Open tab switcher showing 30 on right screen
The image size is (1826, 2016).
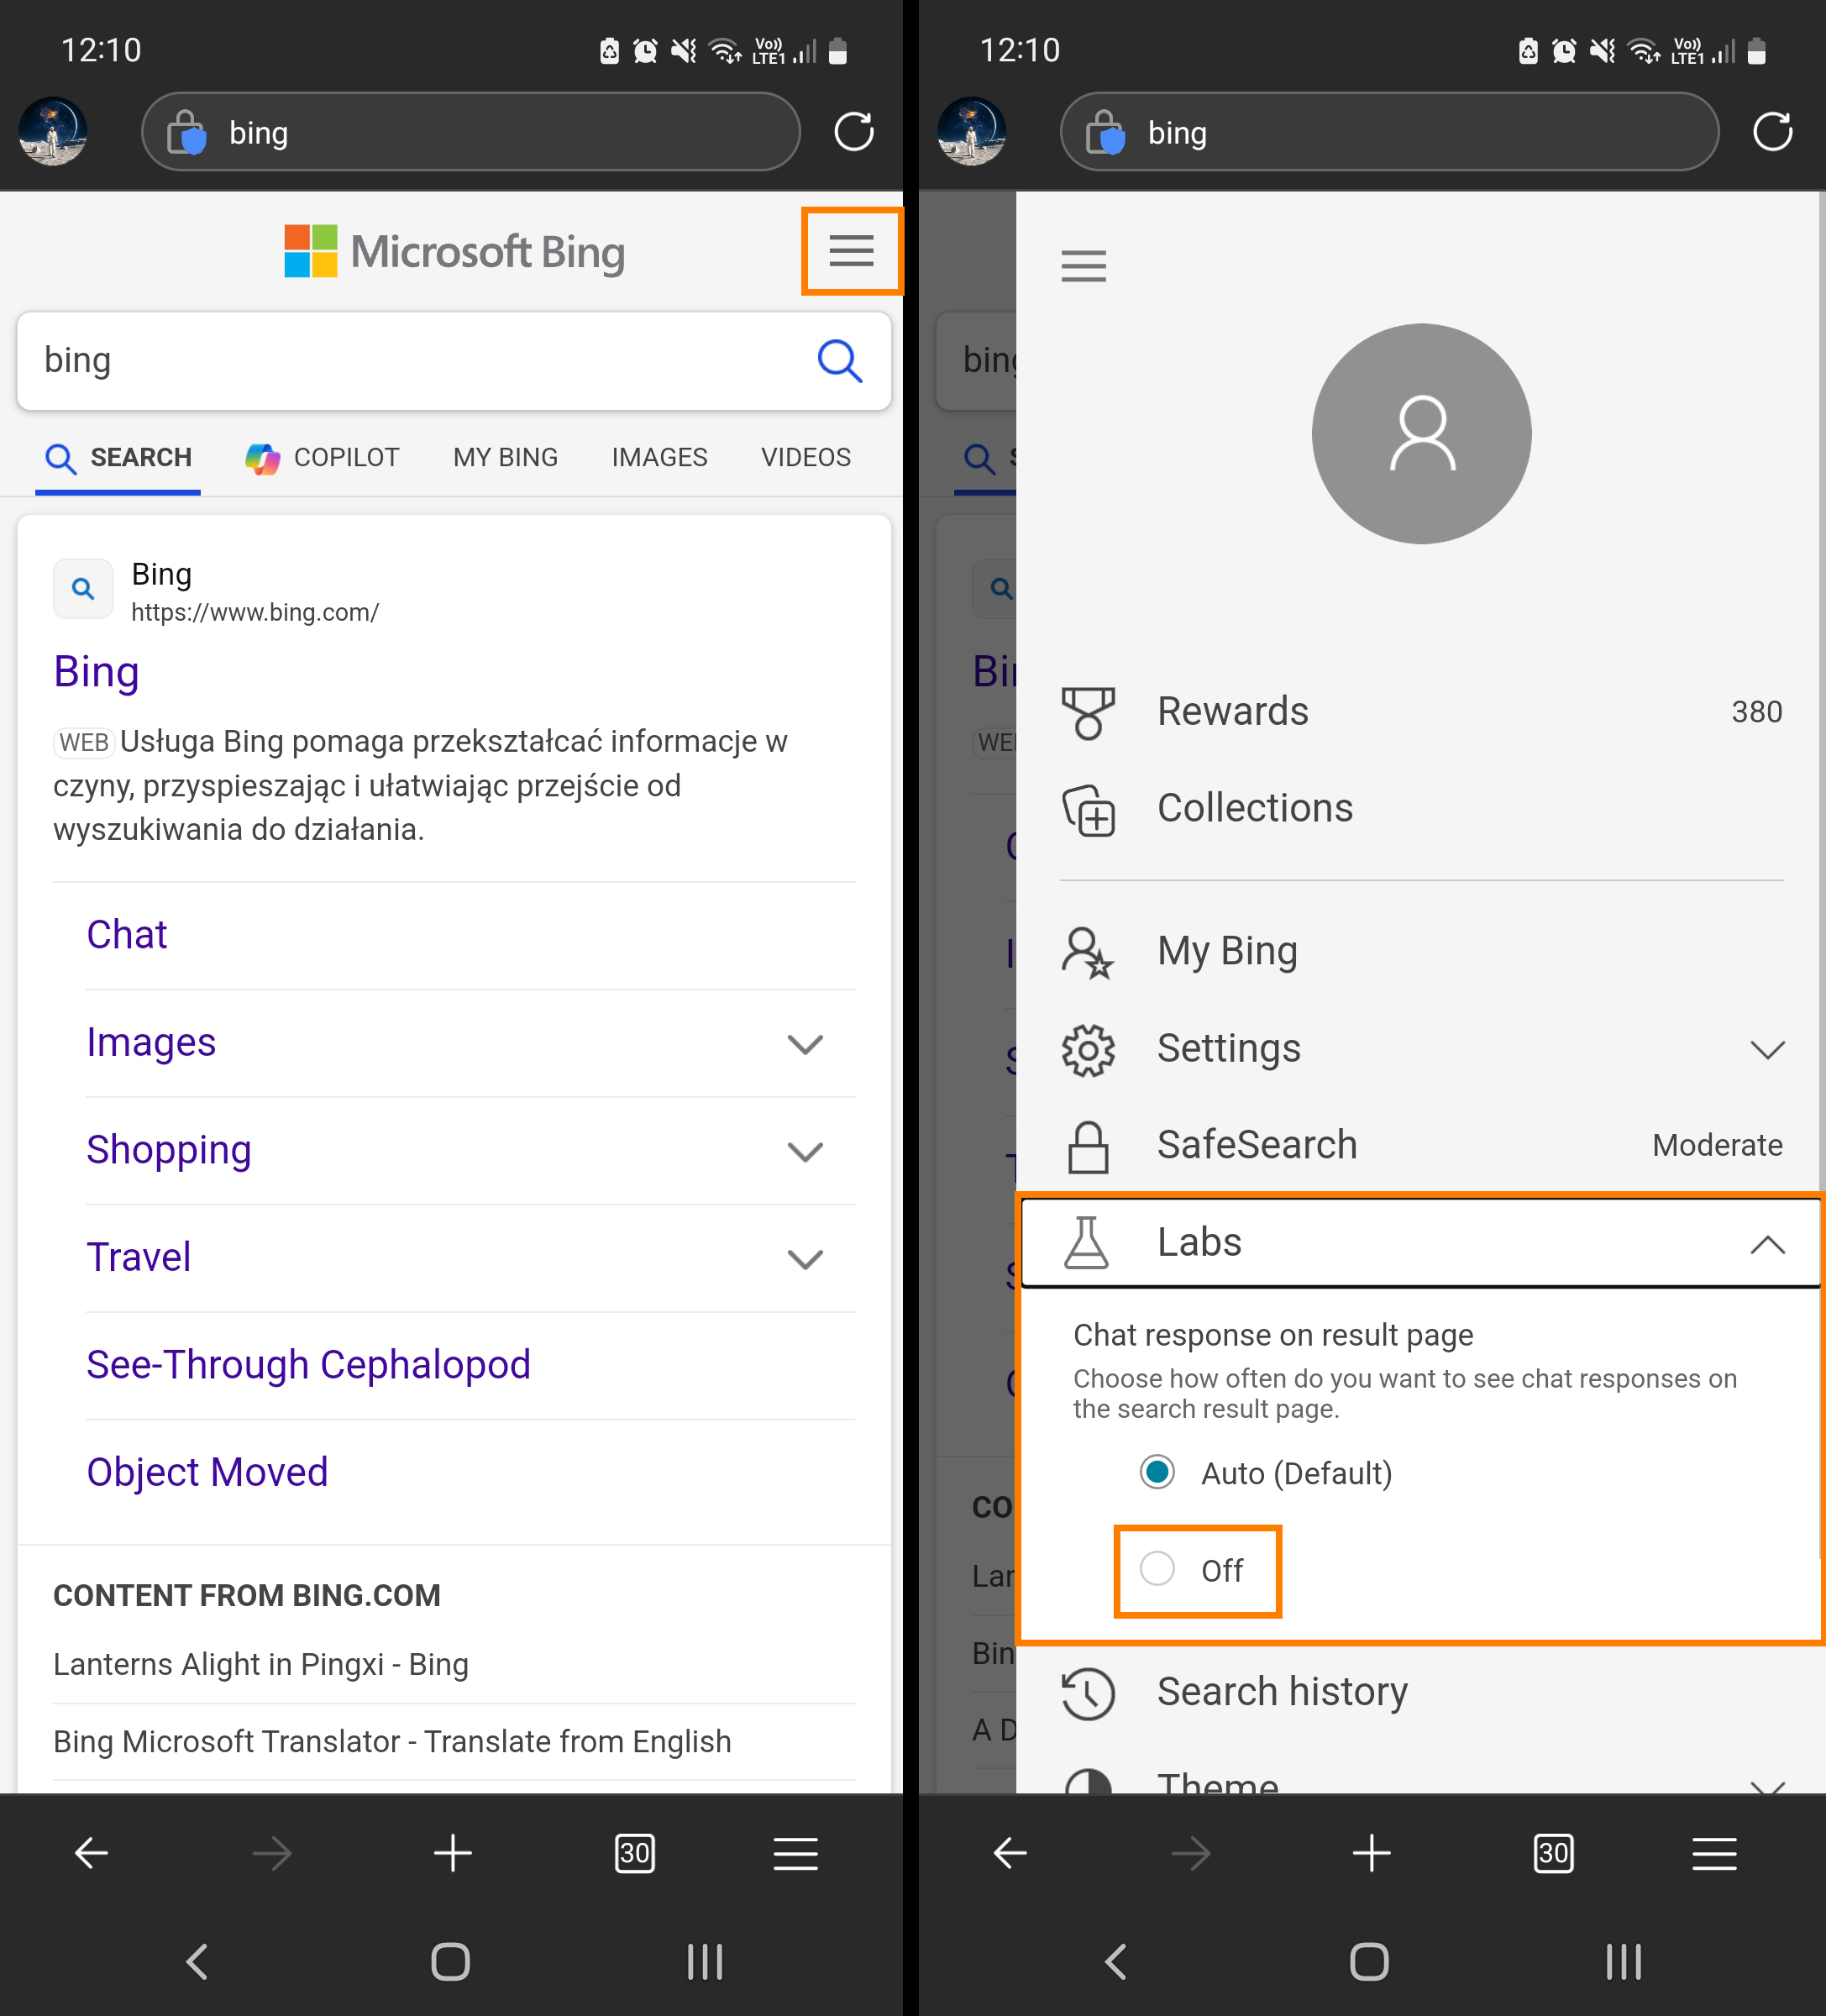point(1552,1853)
